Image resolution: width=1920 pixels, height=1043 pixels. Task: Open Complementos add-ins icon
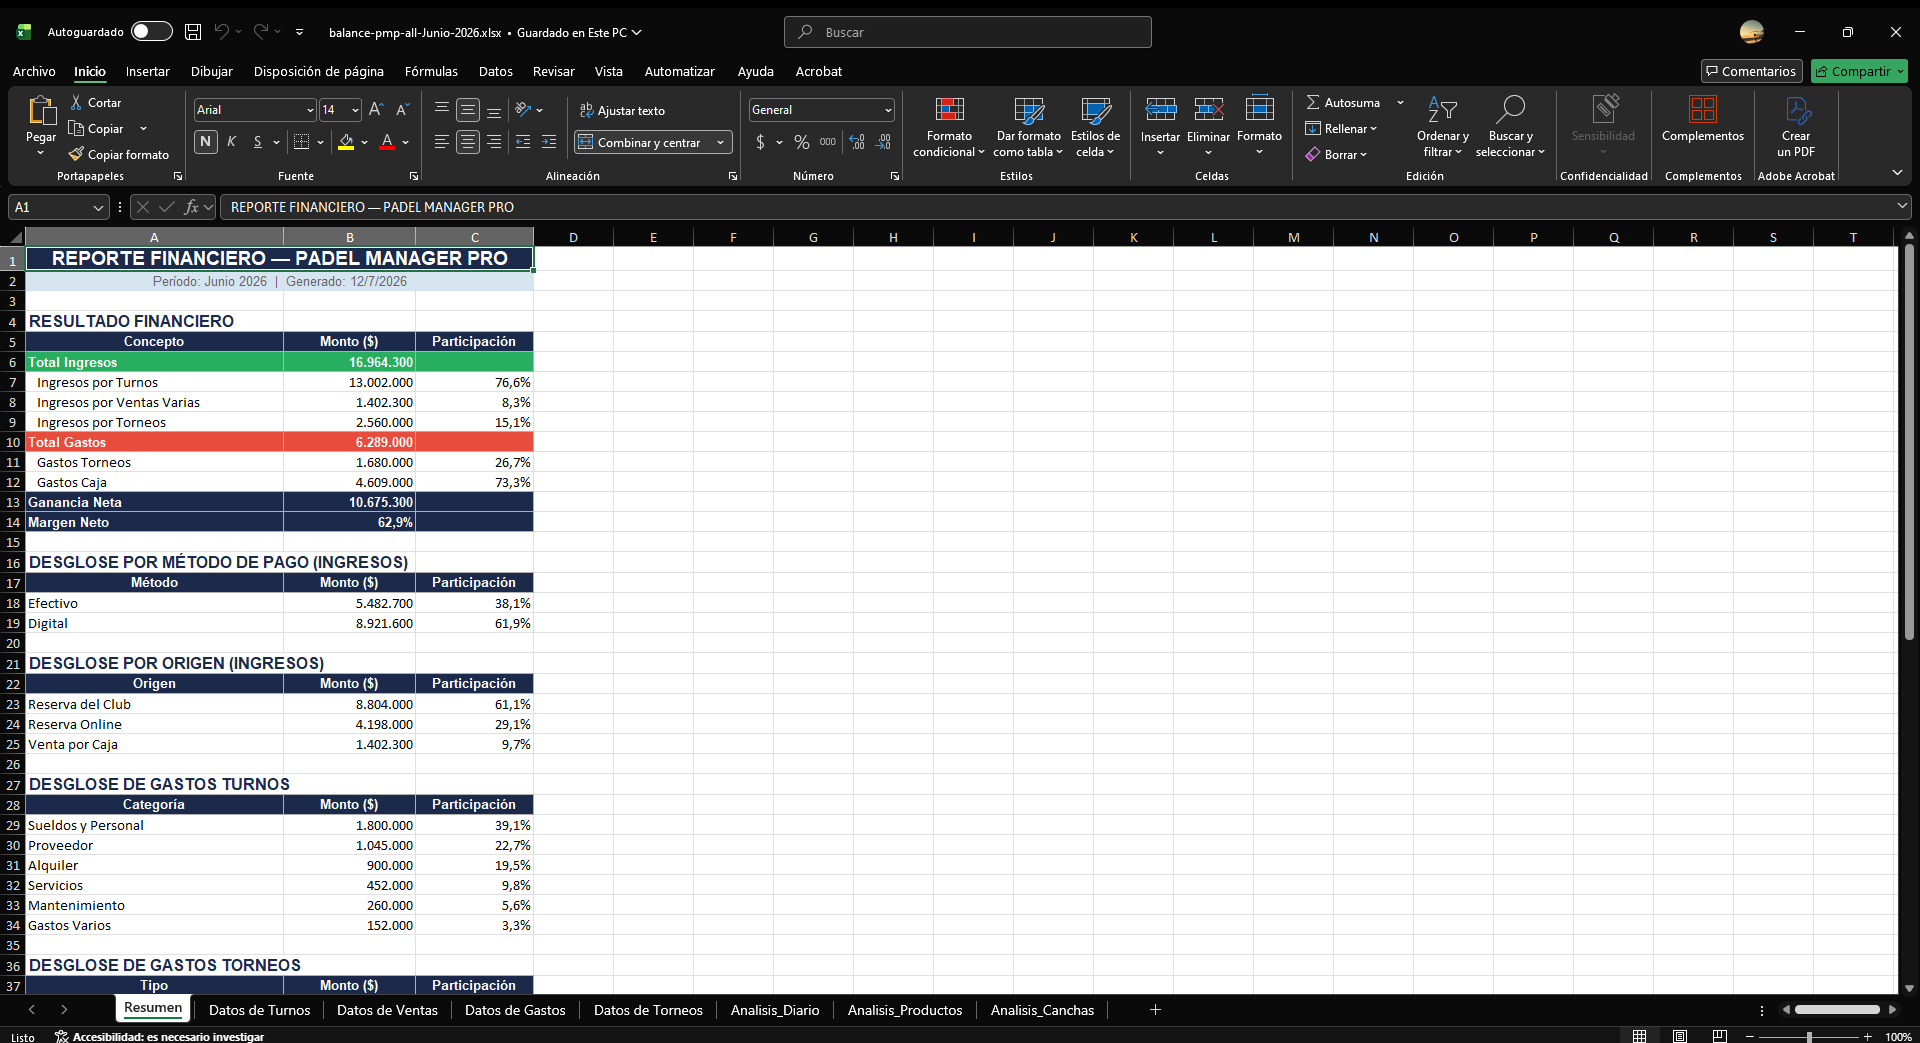tap(1703, 110)
